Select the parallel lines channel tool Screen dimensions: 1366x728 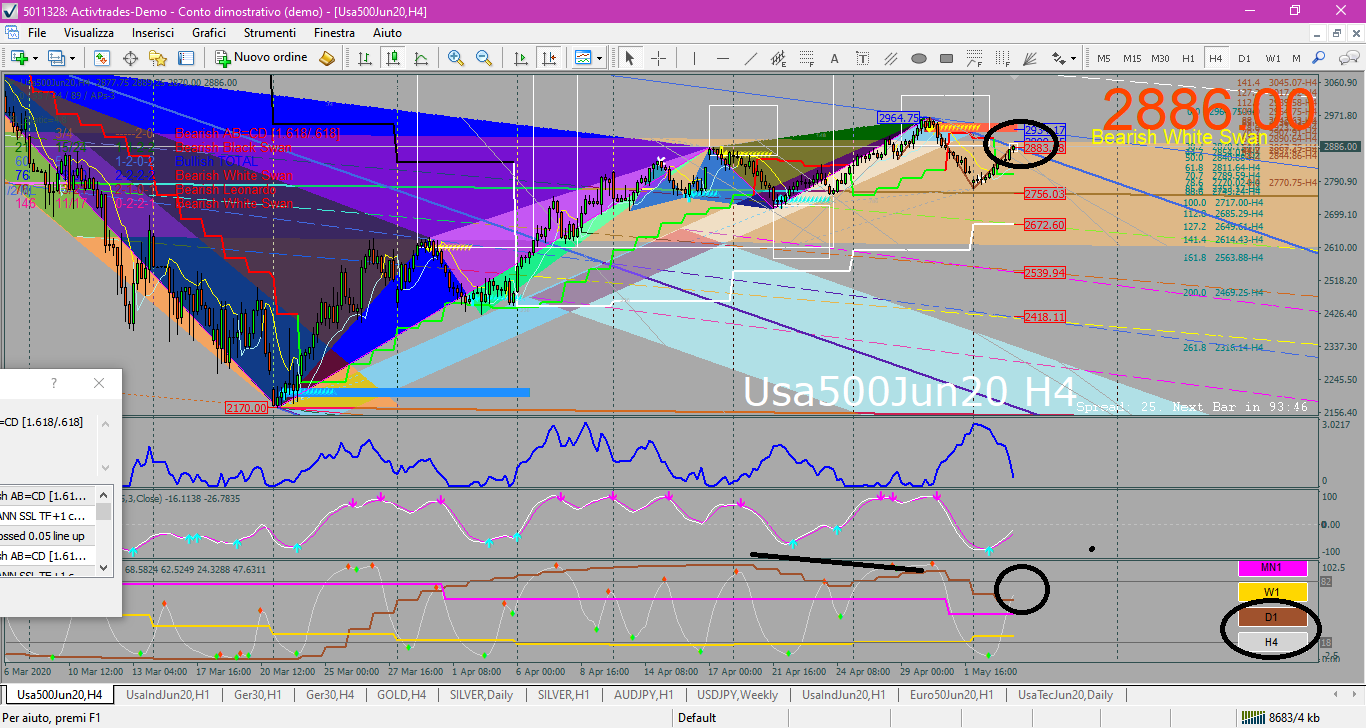pos(890,58)
